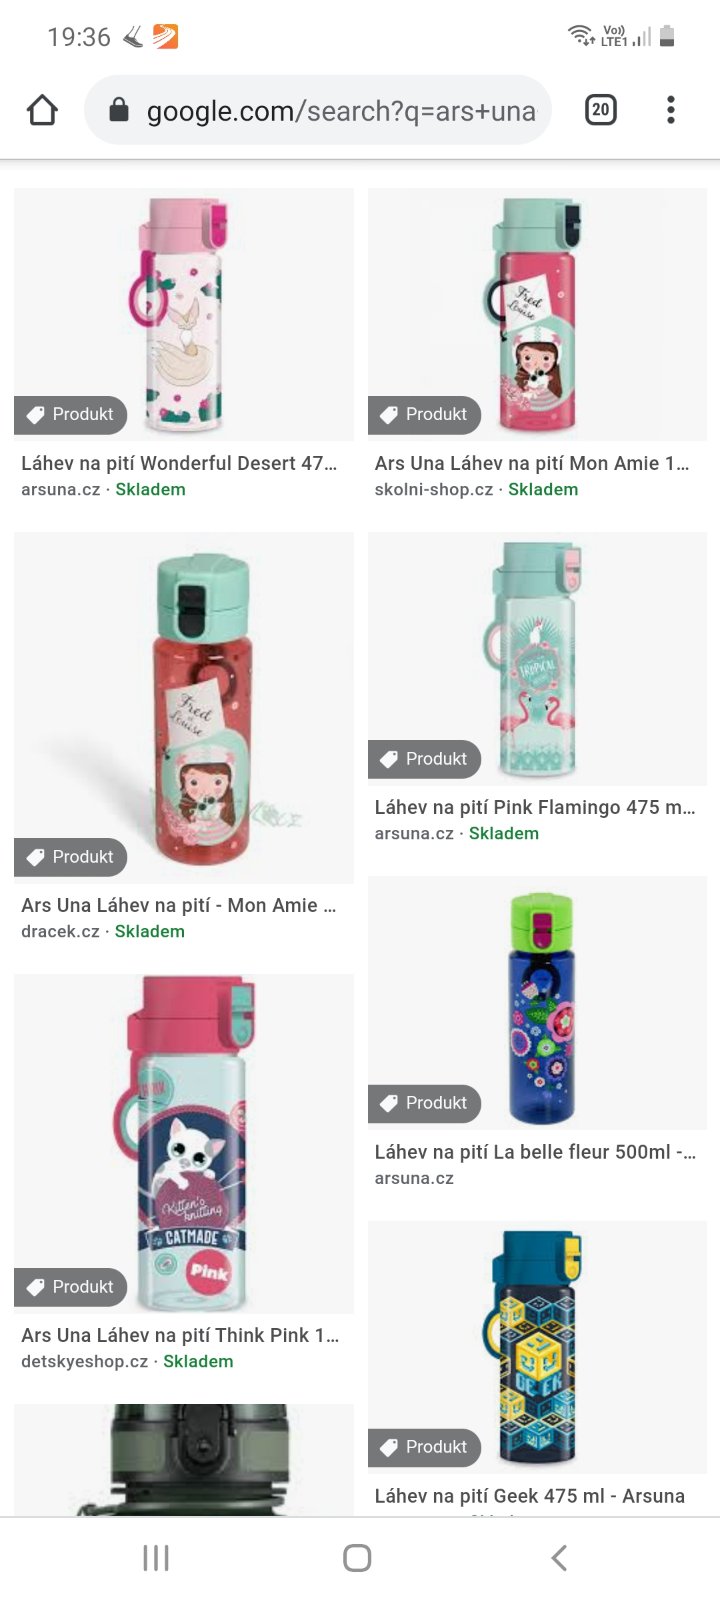Tap Android back navigation button
Viewport: 720px width, 1600px height.
coord(559,1557)
